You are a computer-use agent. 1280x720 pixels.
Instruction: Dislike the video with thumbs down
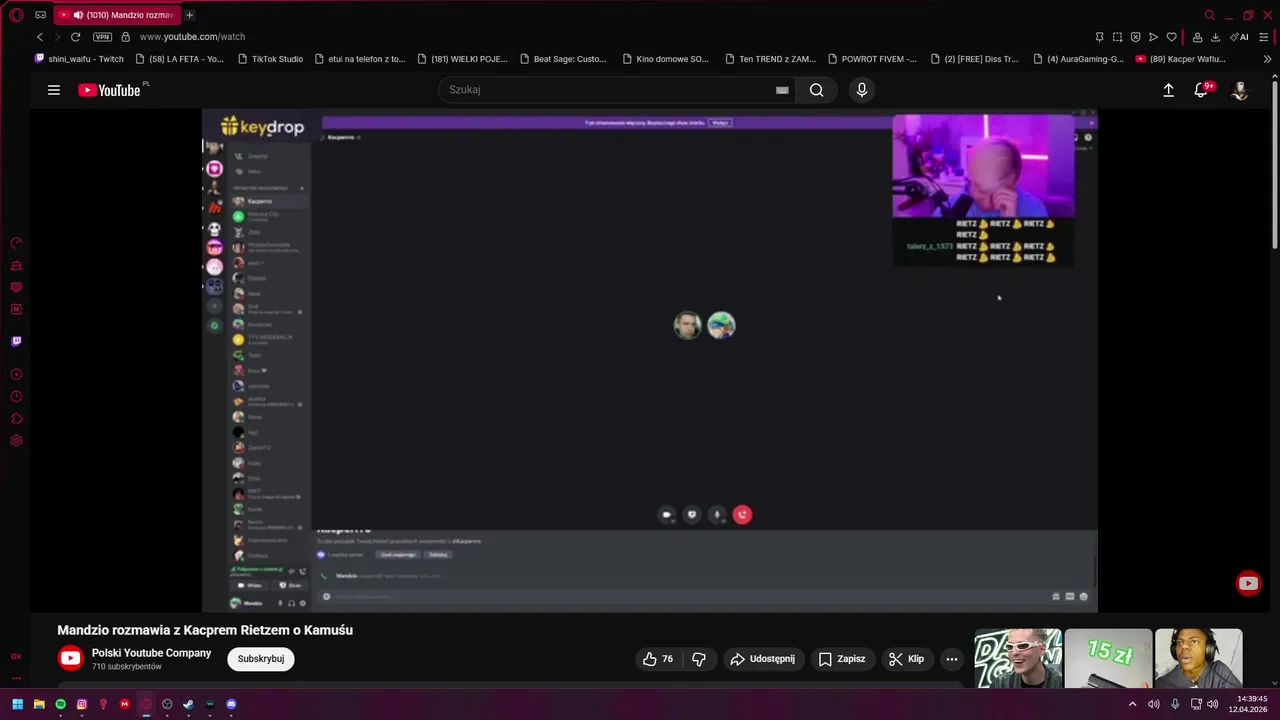pyautogui.click(x=699, y=659)
